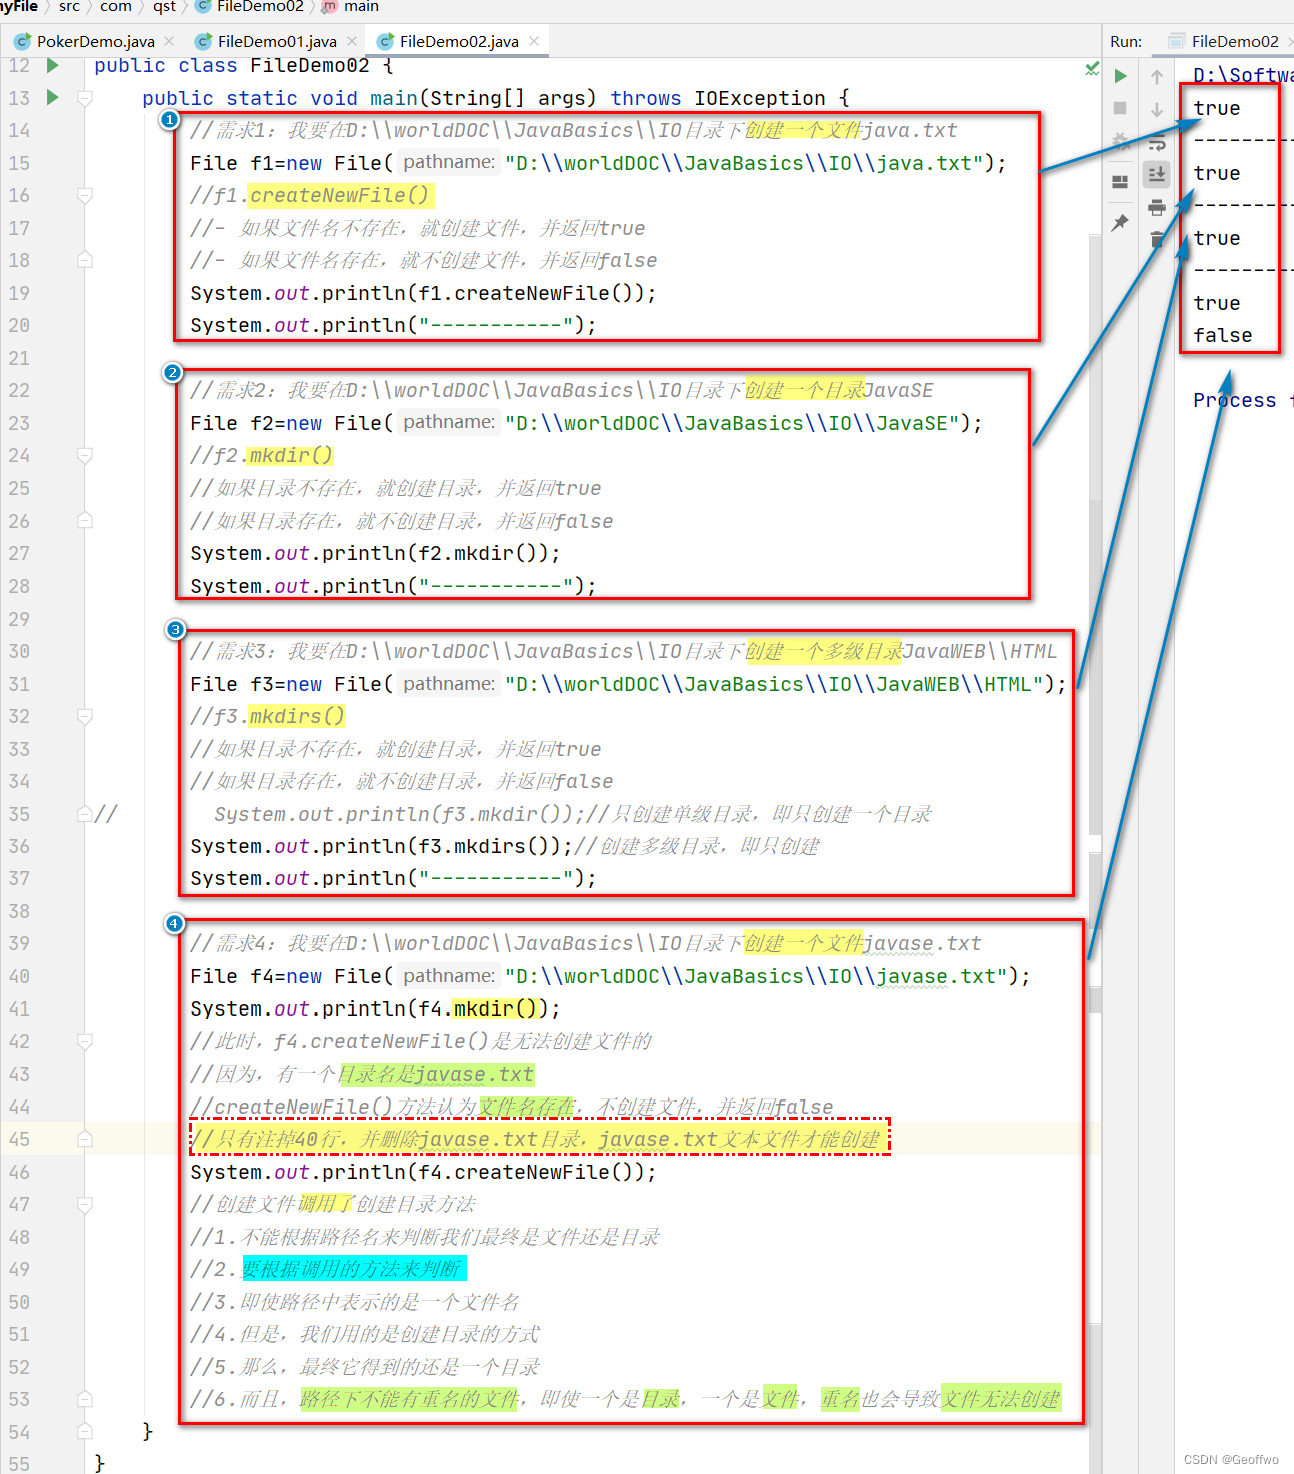Image resolution: width=1294 pixels, height=1474 pixels.
Task: Click highlighted mkdir() call on line 41
Action: 497,1009
